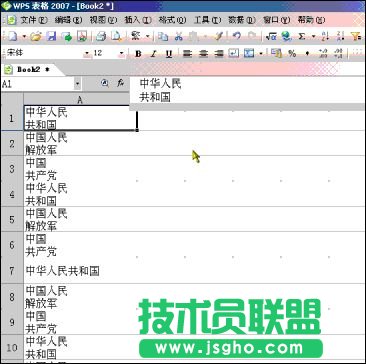
Task: Click the document icon beside 文件 menu
Action: [12, 20]
